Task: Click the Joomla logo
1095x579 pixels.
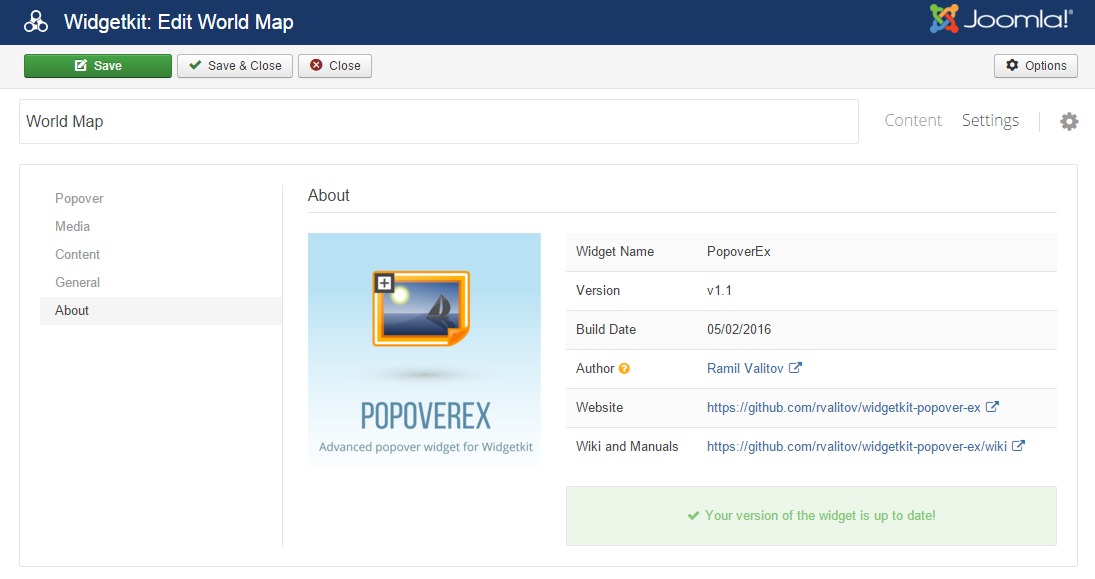Action: (1001, 19)
